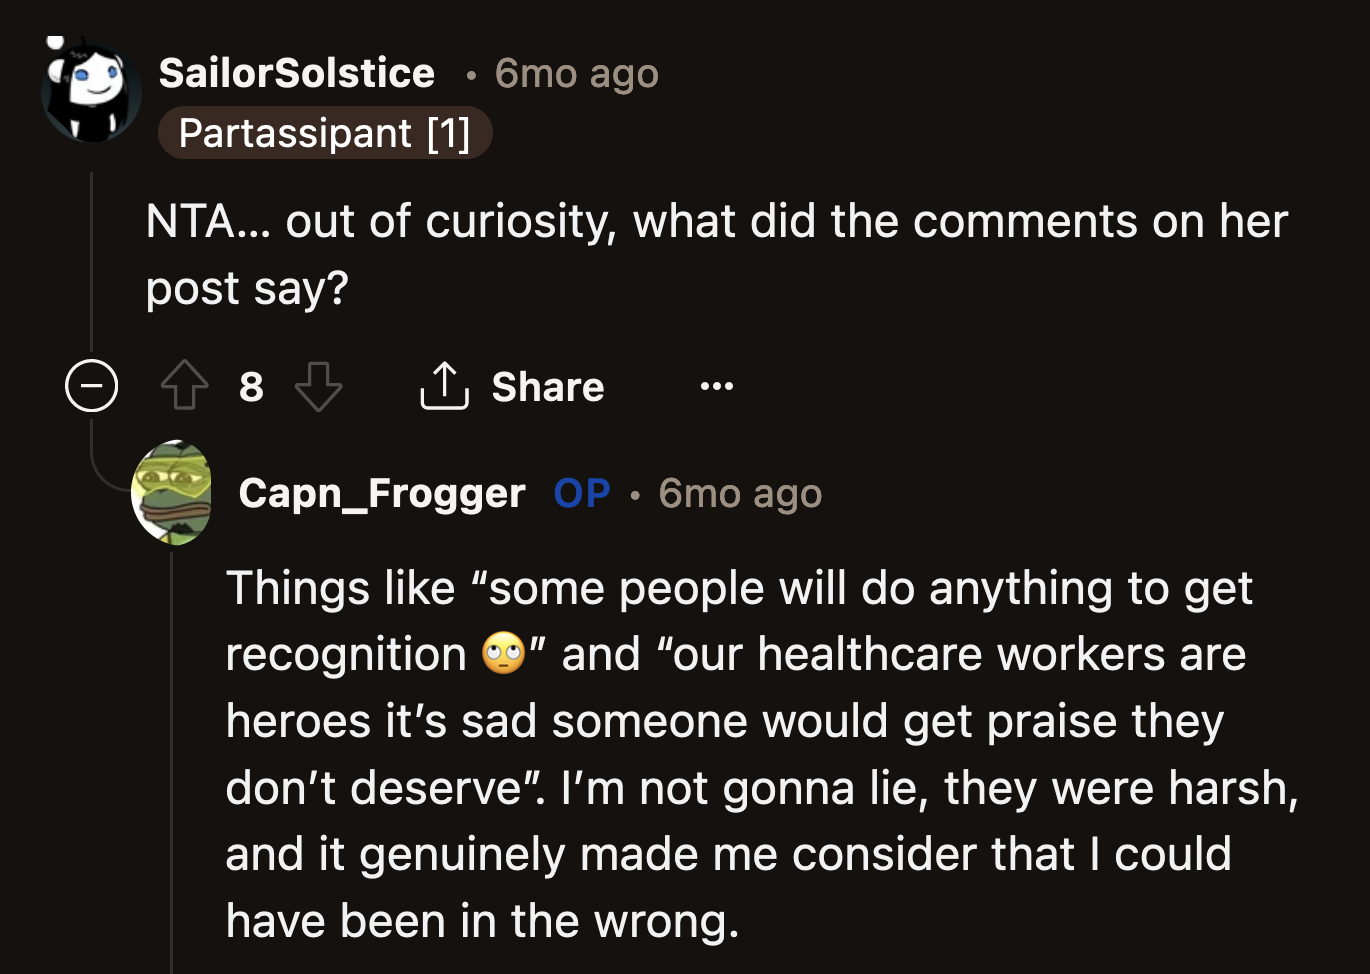Click the vote score number 8

251,386
